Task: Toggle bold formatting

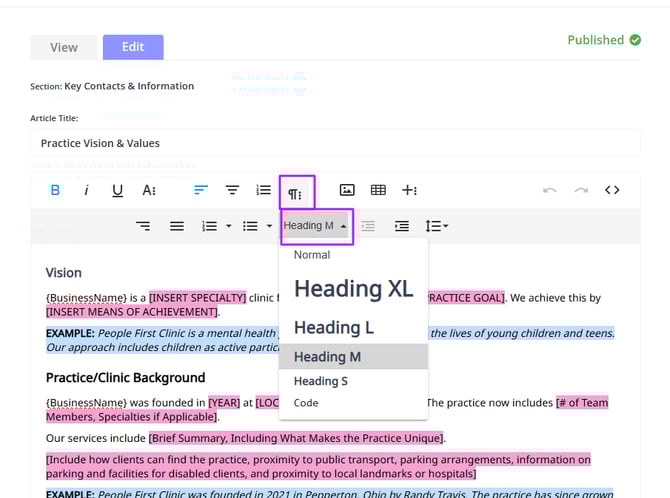Action: coord(55,190)
